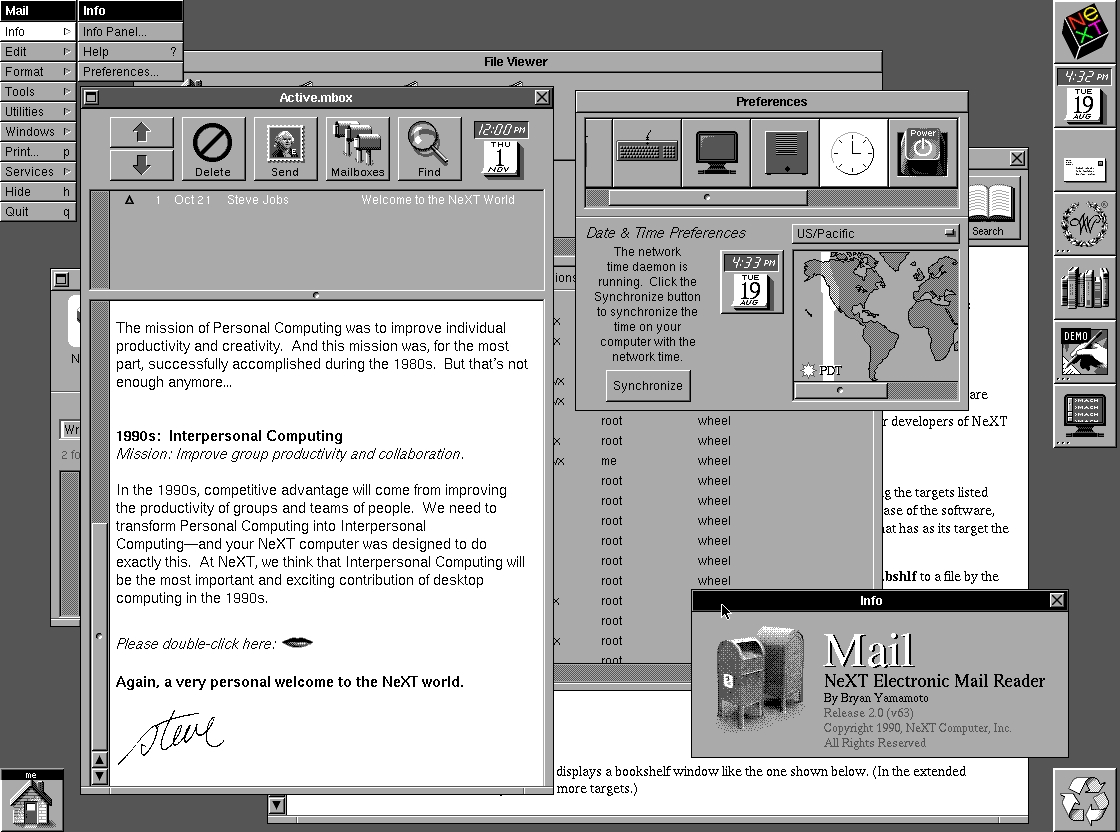Click the message date calendar in Active.mbox toolbar
The image size is (1120, 832).
(501, 149)
